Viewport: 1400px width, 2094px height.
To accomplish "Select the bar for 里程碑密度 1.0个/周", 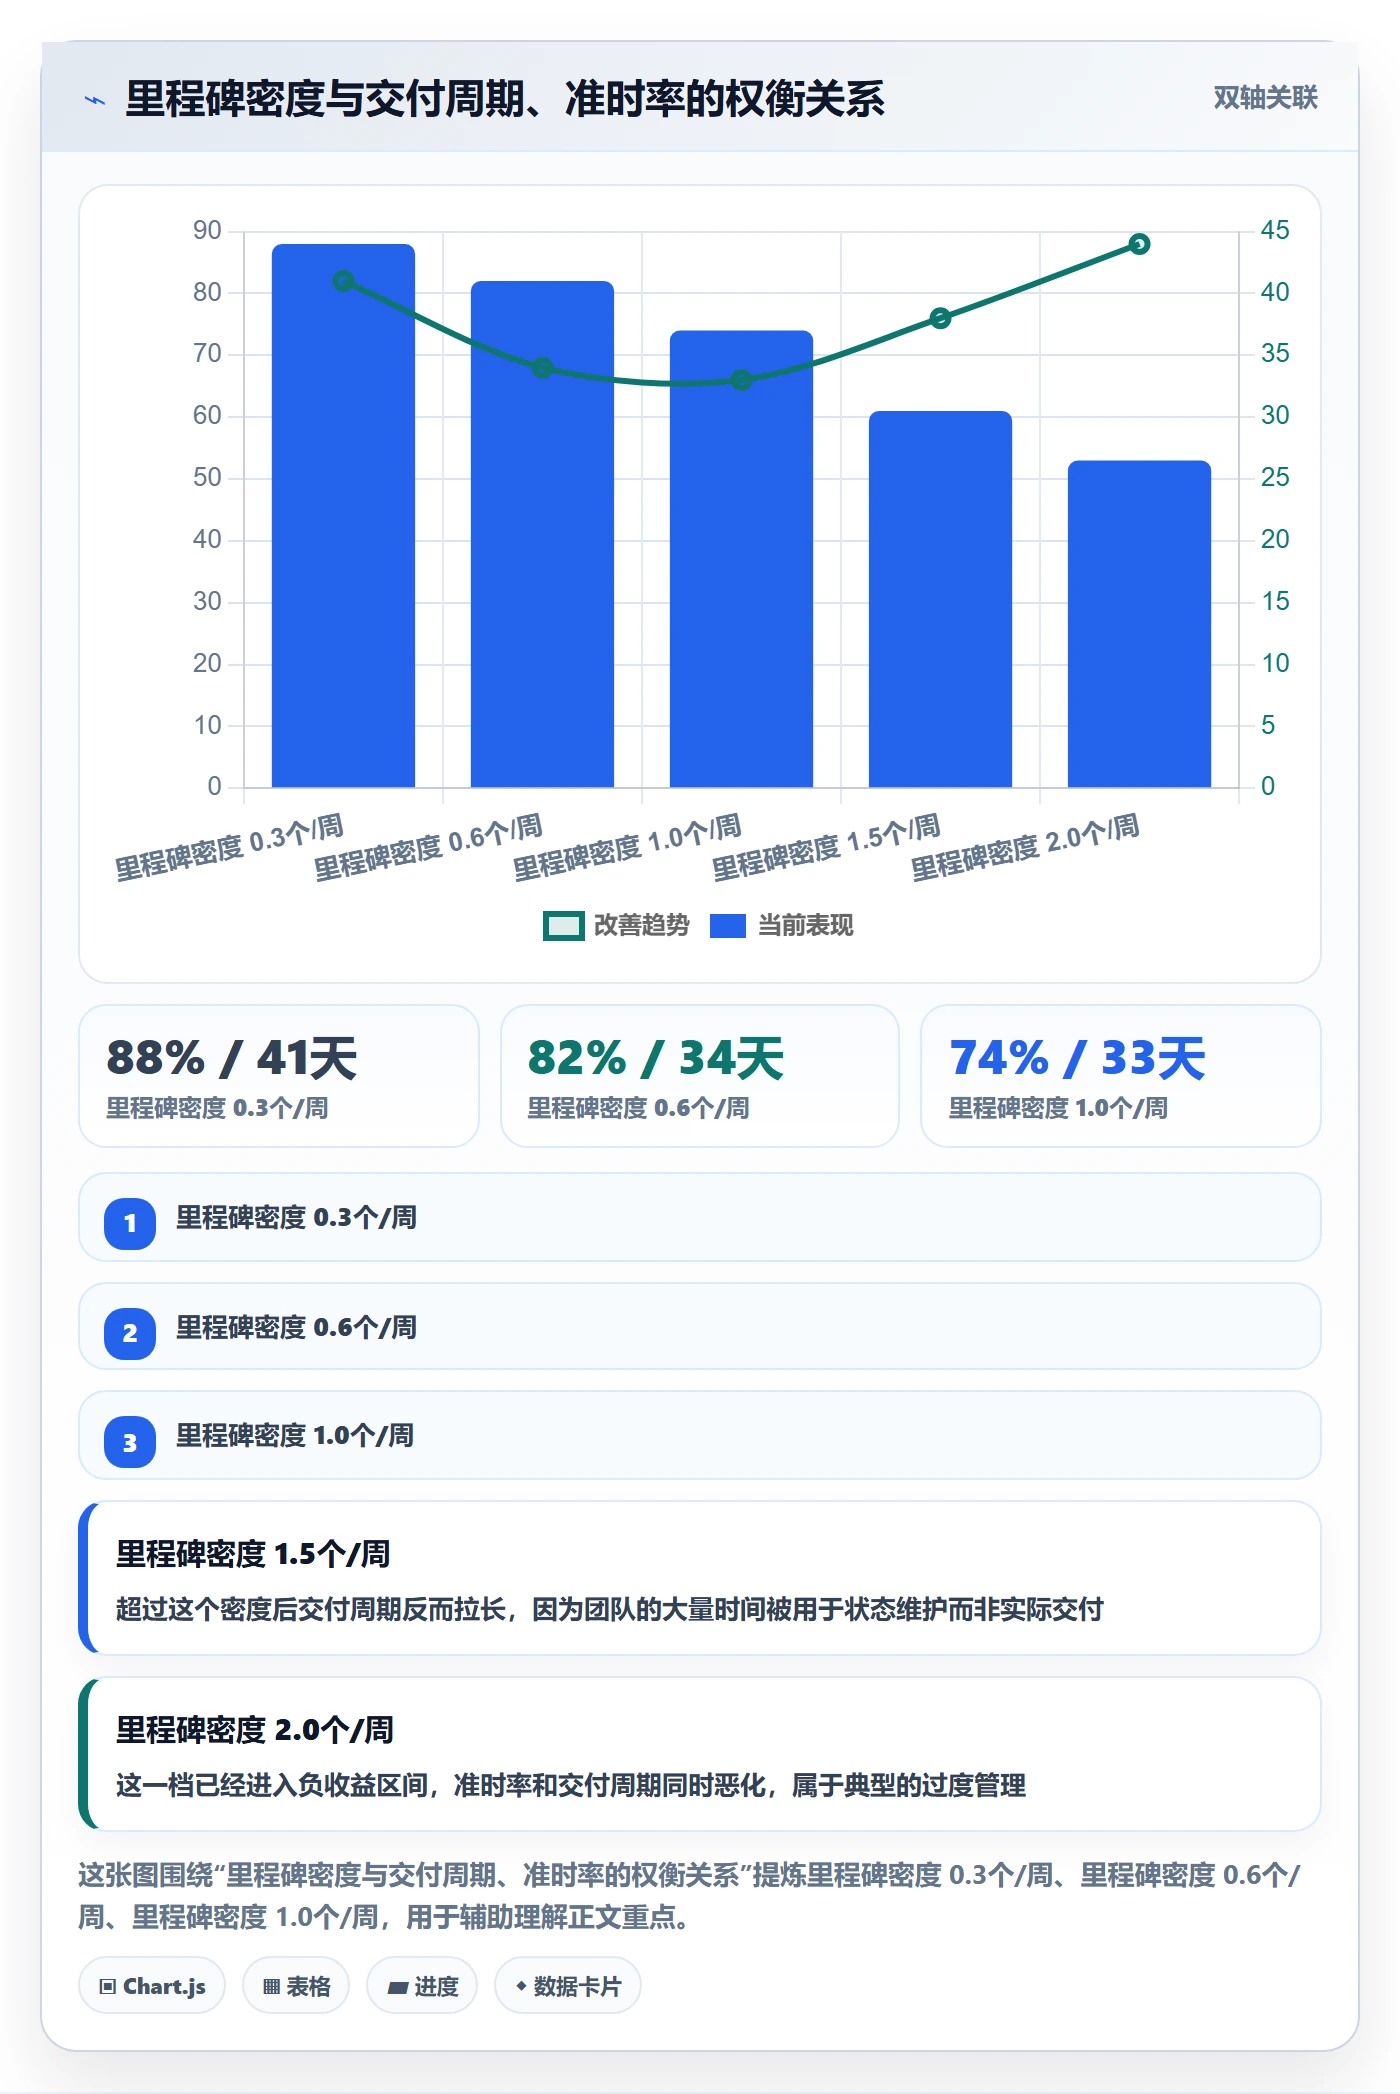I will (741, 559).
